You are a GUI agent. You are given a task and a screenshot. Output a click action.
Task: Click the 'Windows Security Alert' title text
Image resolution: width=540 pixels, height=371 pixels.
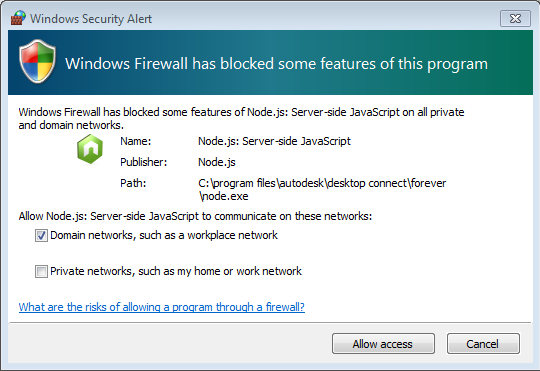91,19
